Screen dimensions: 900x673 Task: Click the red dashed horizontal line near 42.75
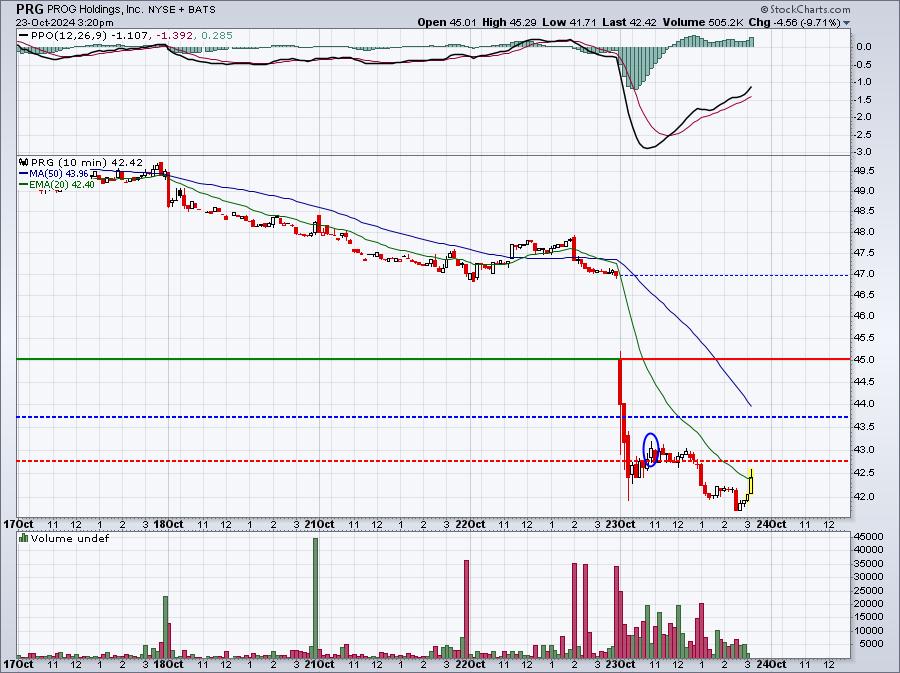click(433, 461)
